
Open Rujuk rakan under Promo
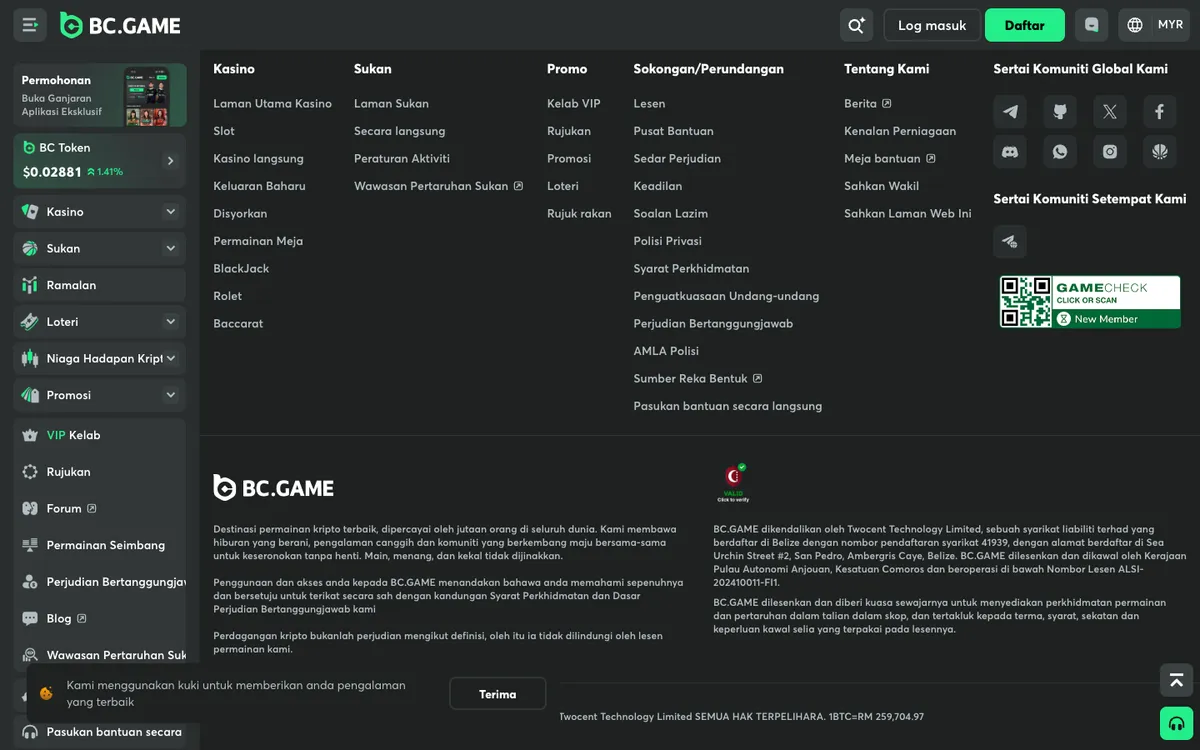tap(579, 214)
